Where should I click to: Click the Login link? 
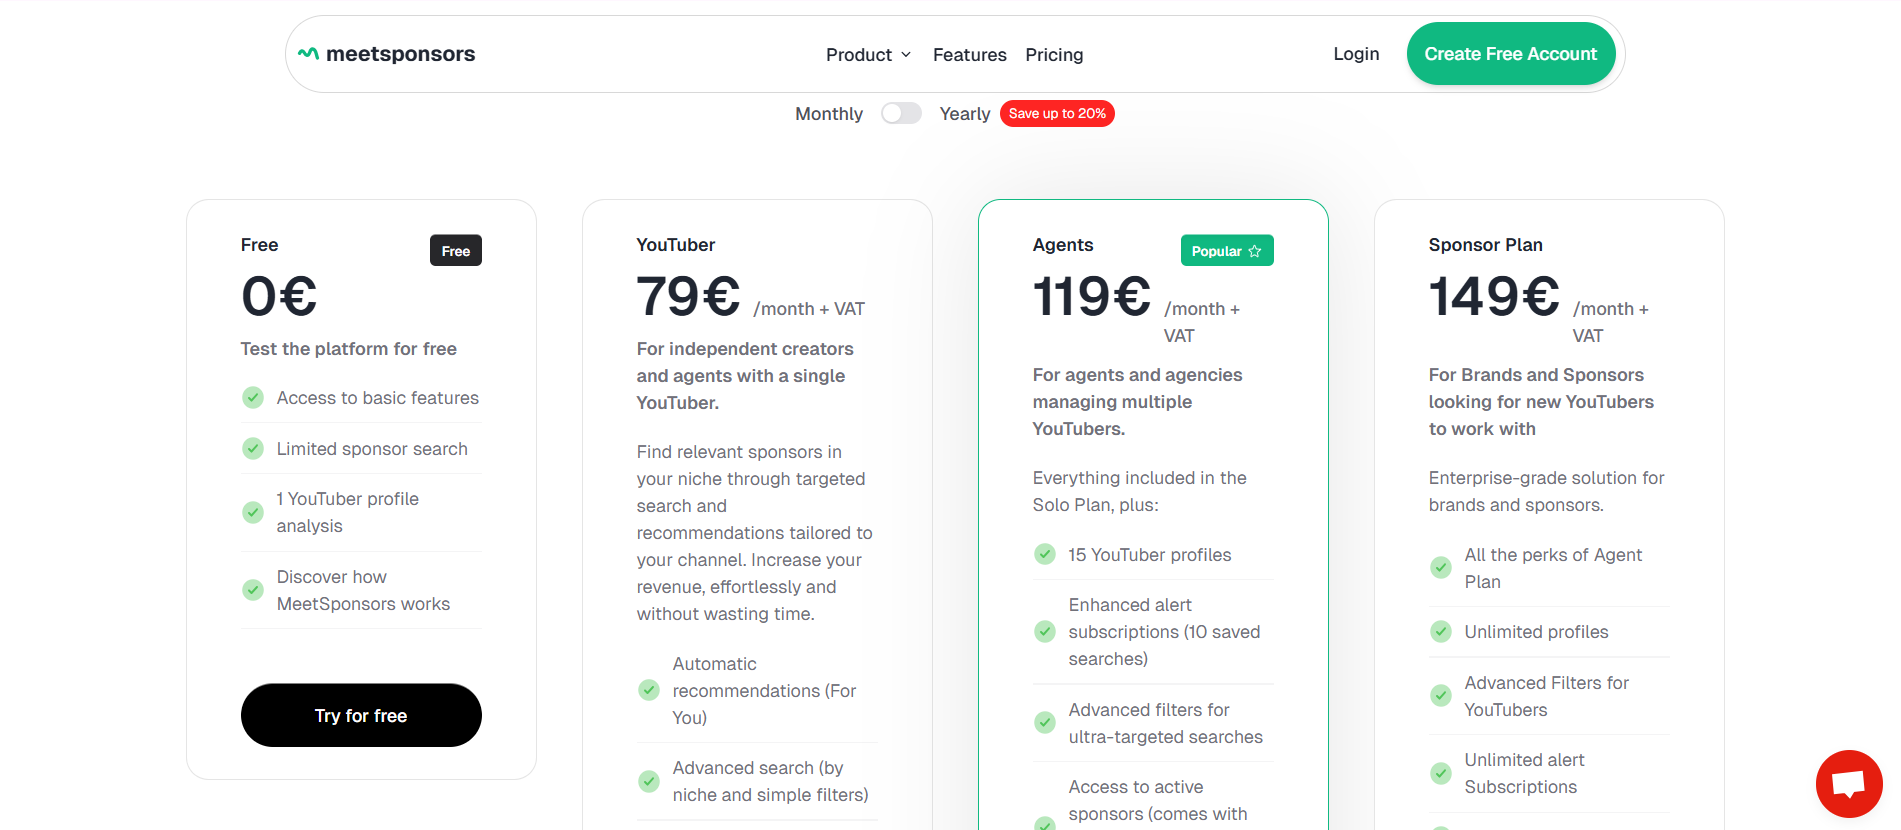click(x=1356, y=54)
